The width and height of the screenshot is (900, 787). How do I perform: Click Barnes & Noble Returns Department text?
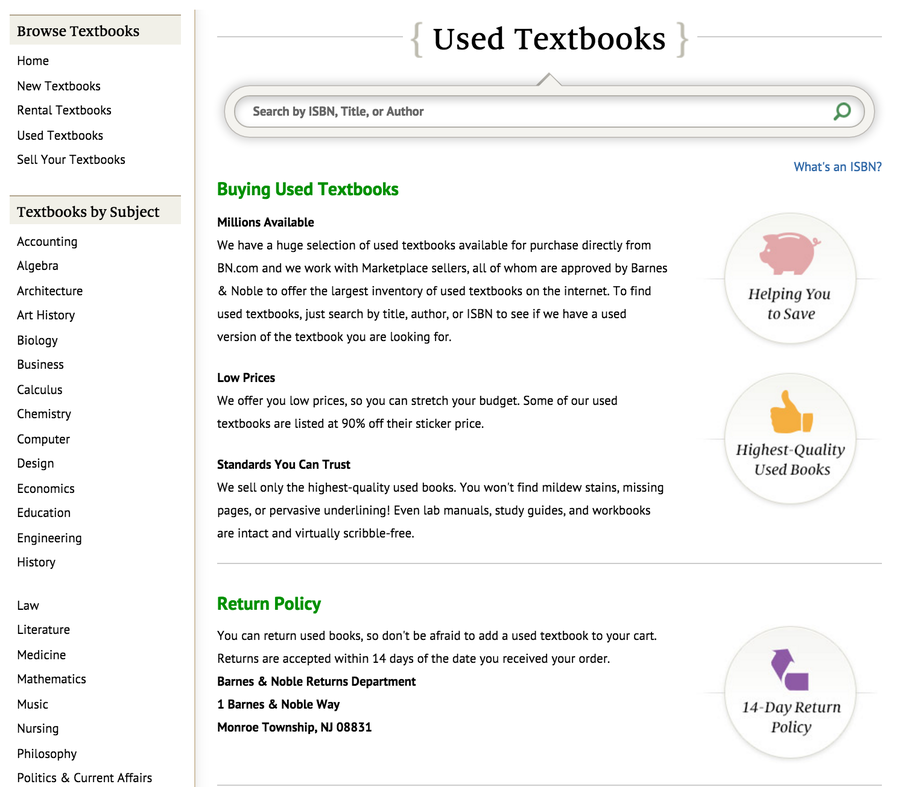pyautogui.click(x=316, y=681)
